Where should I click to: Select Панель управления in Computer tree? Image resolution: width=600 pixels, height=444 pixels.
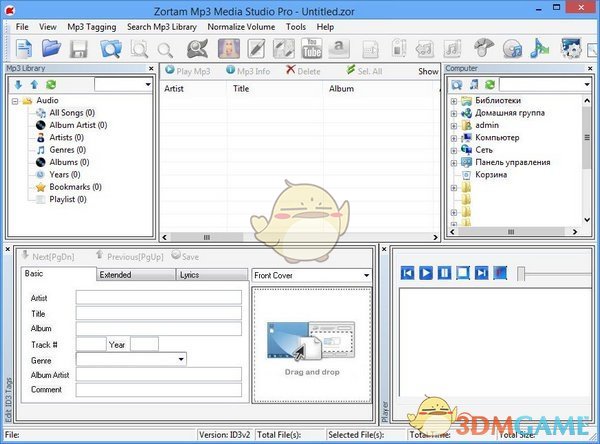[x=513, y=162]
